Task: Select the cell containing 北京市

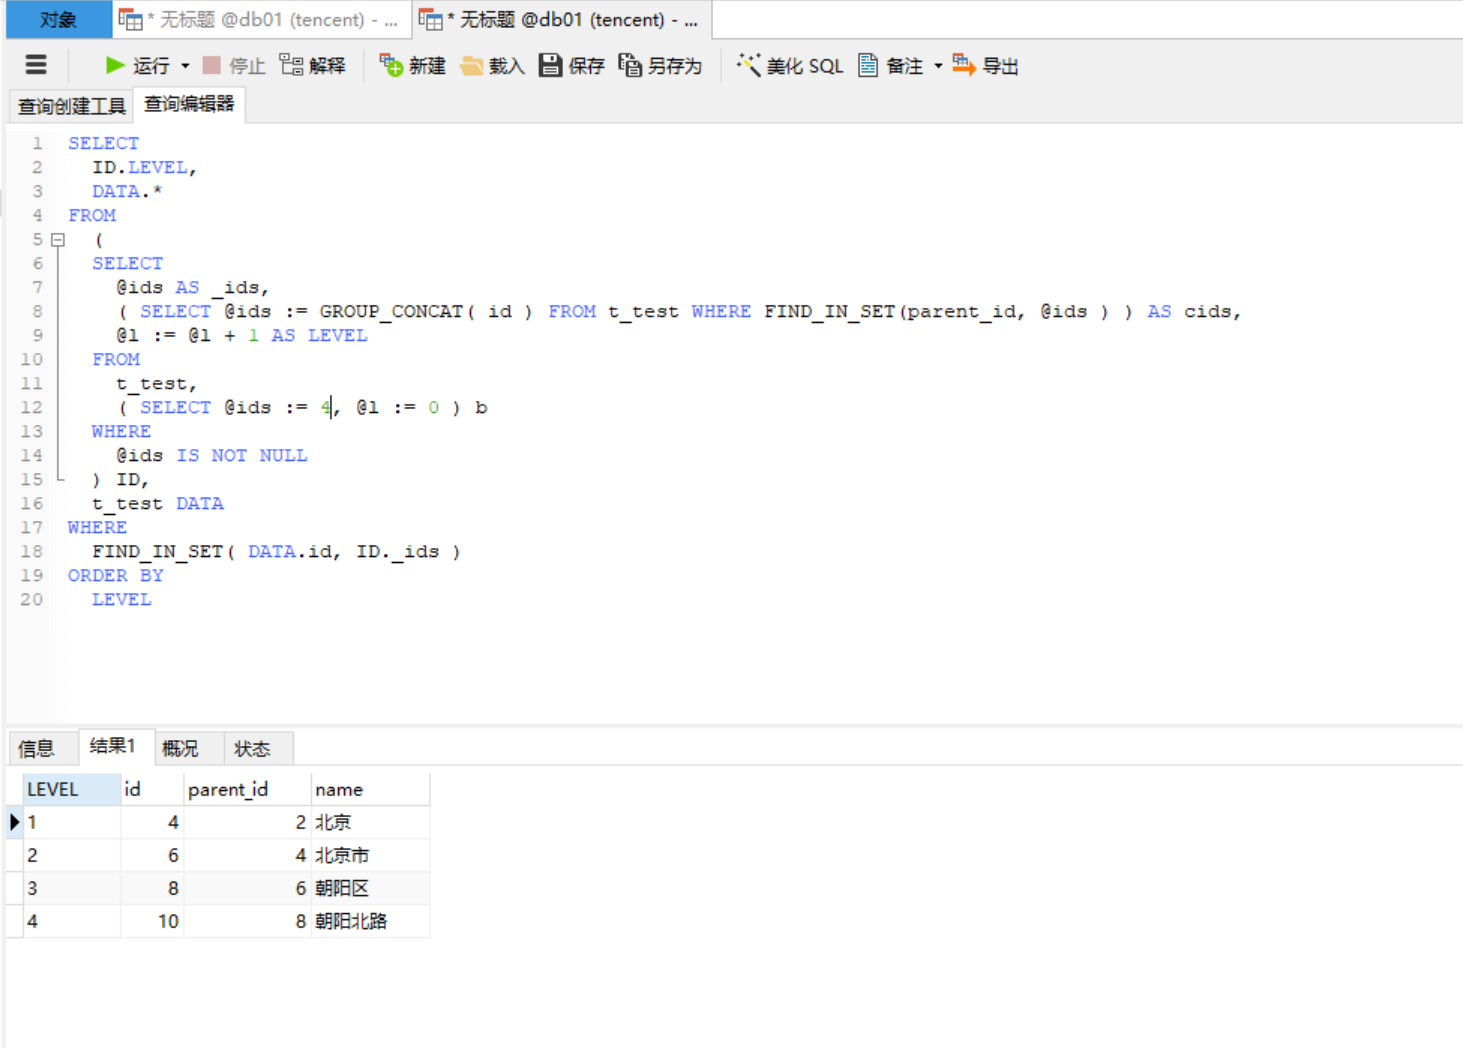Action: 370,855
